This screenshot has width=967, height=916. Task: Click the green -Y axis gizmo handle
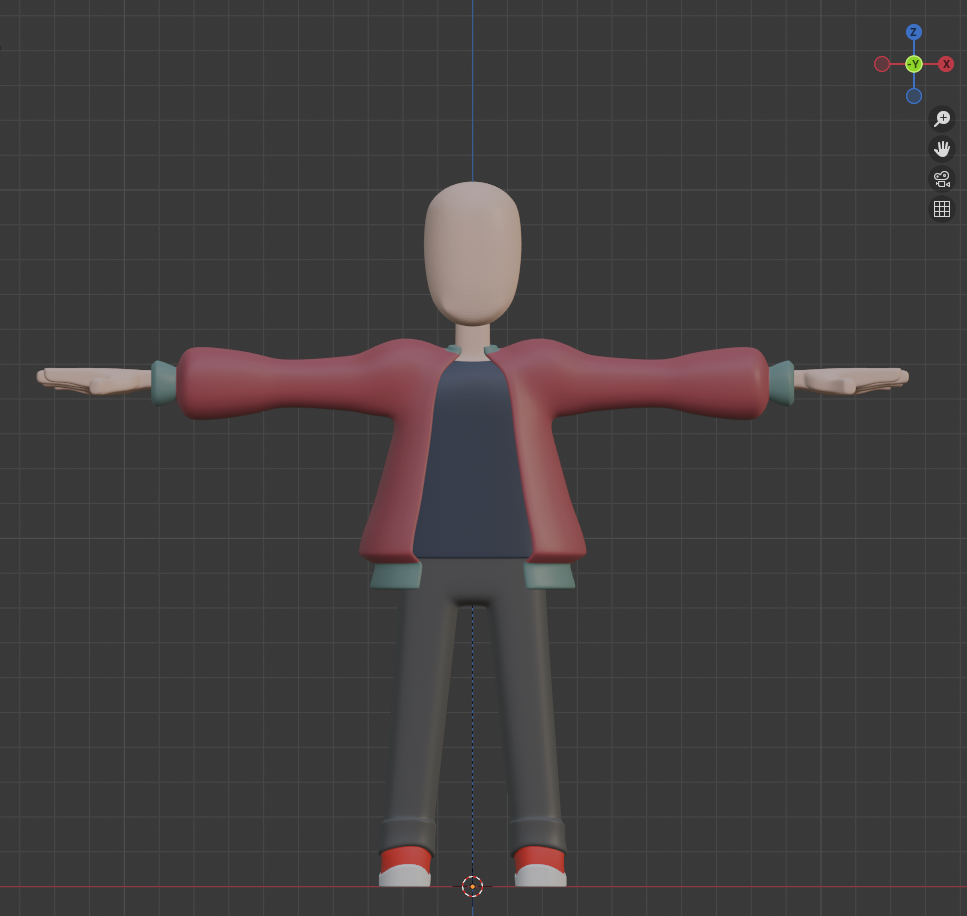click(x=913, y=64)
